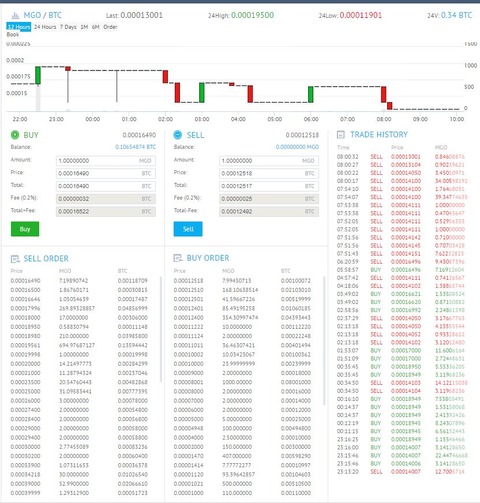The width and height of the screenshot is (480, 503).
Task: Focus the Sell Amount input field
Action: (x=269, y=161)
